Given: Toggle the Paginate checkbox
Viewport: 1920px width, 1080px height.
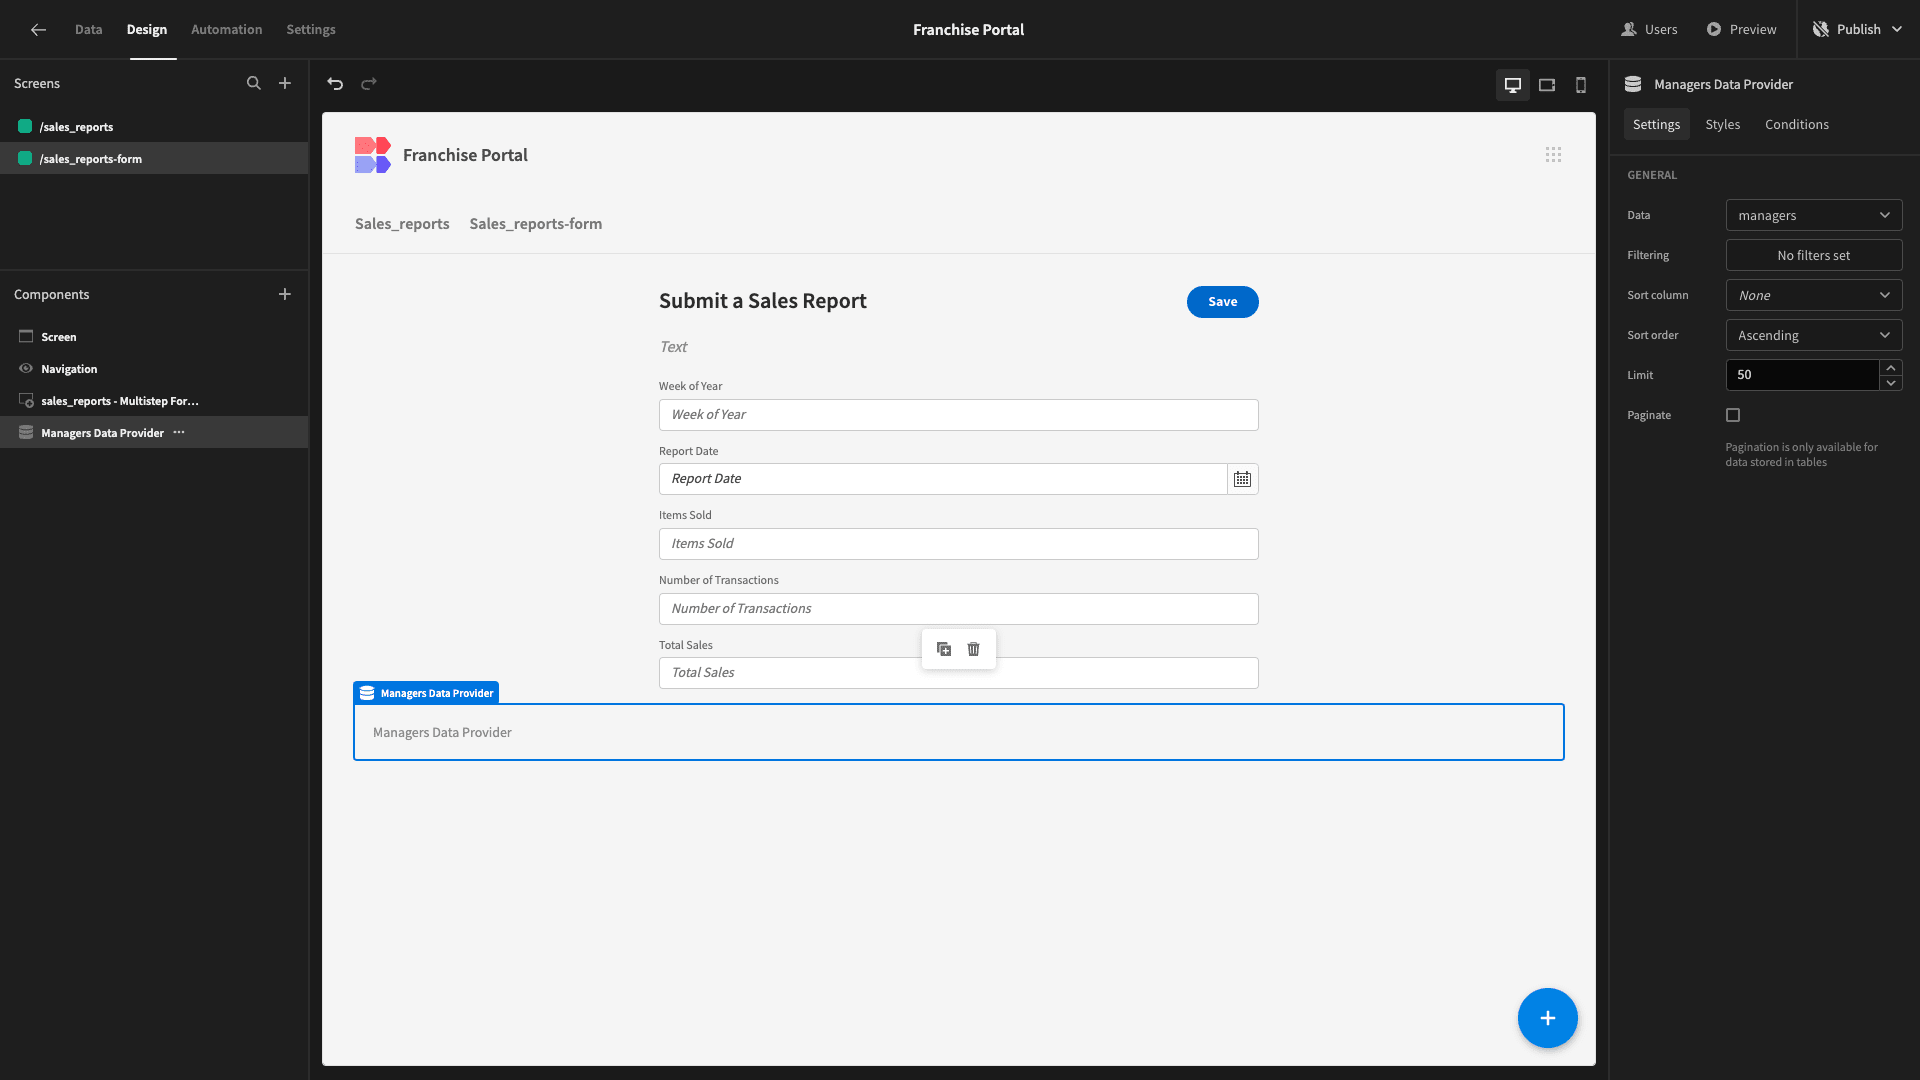Looking at the screenshot, I should (x=1733, y=415).
